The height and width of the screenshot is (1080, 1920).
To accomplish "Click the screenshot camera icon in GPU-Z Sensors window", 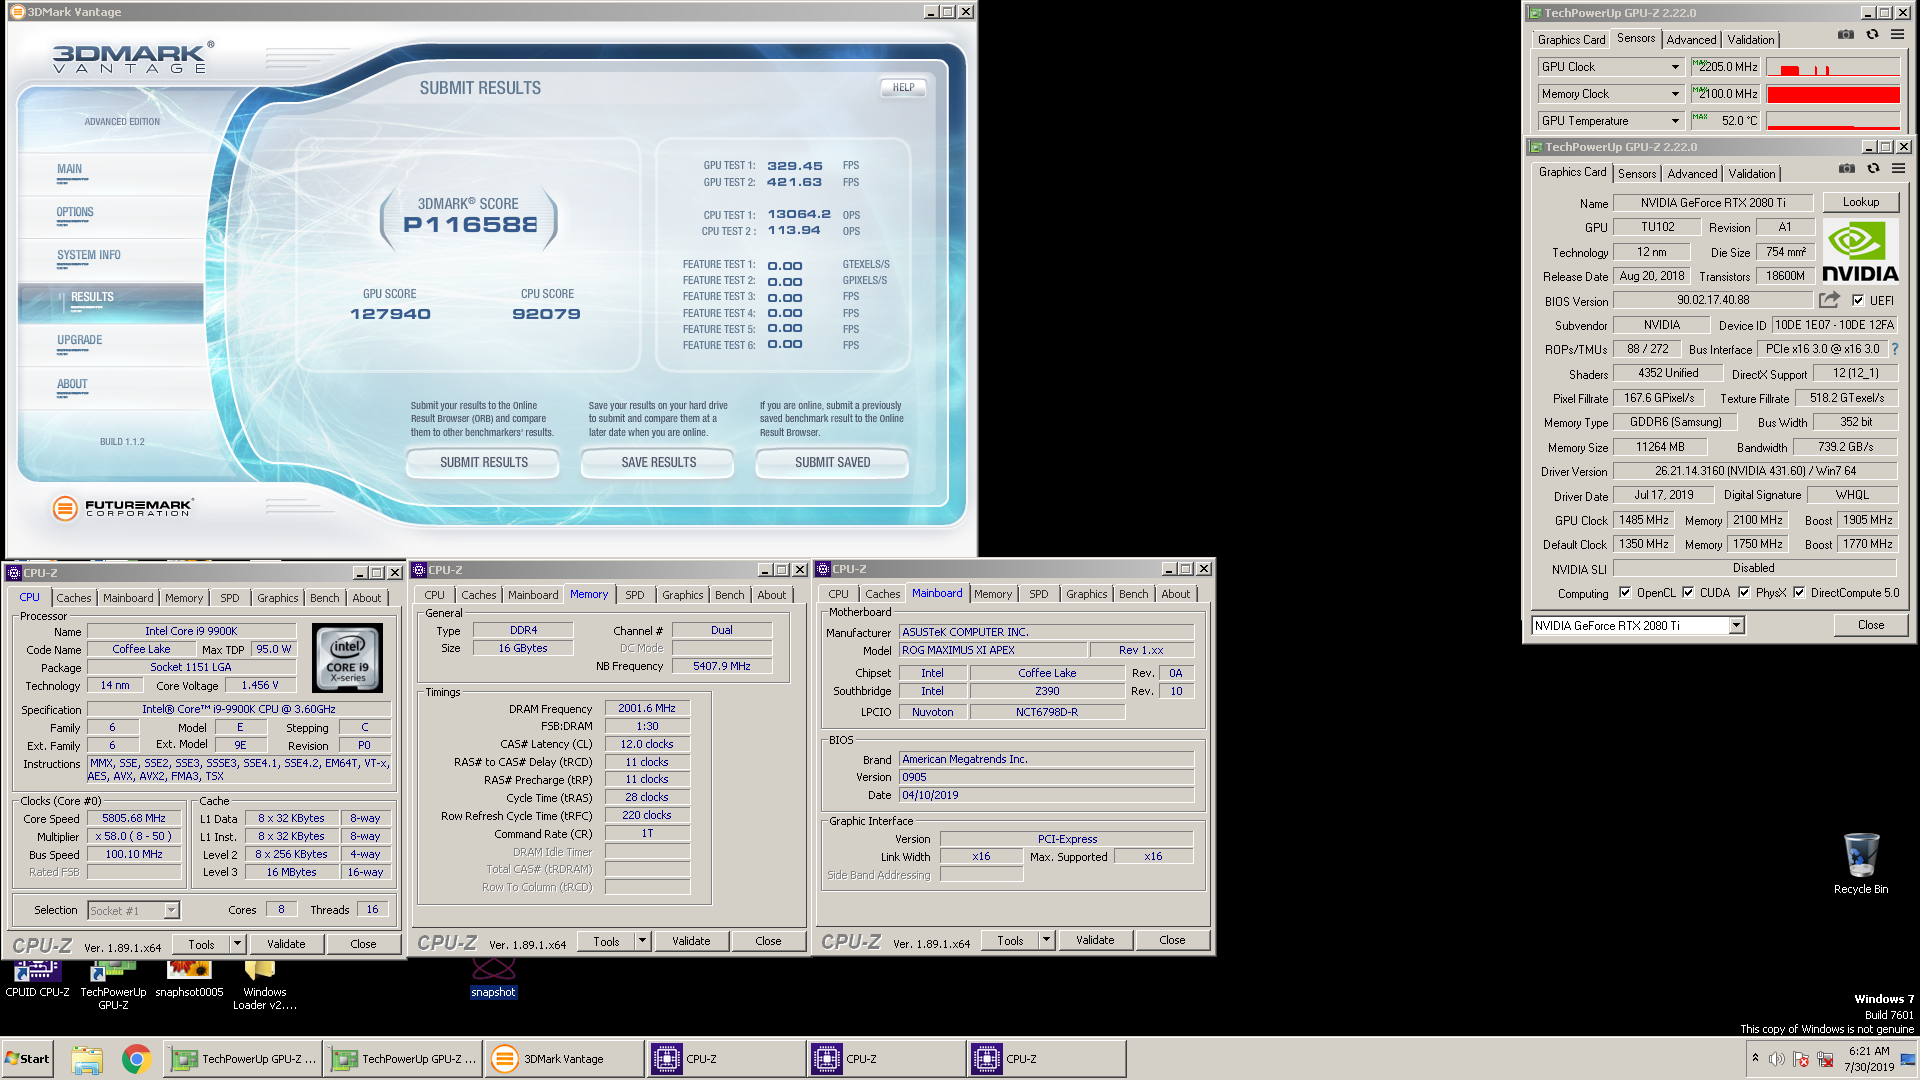I will pyautogui.click(x=1846, y=35).
